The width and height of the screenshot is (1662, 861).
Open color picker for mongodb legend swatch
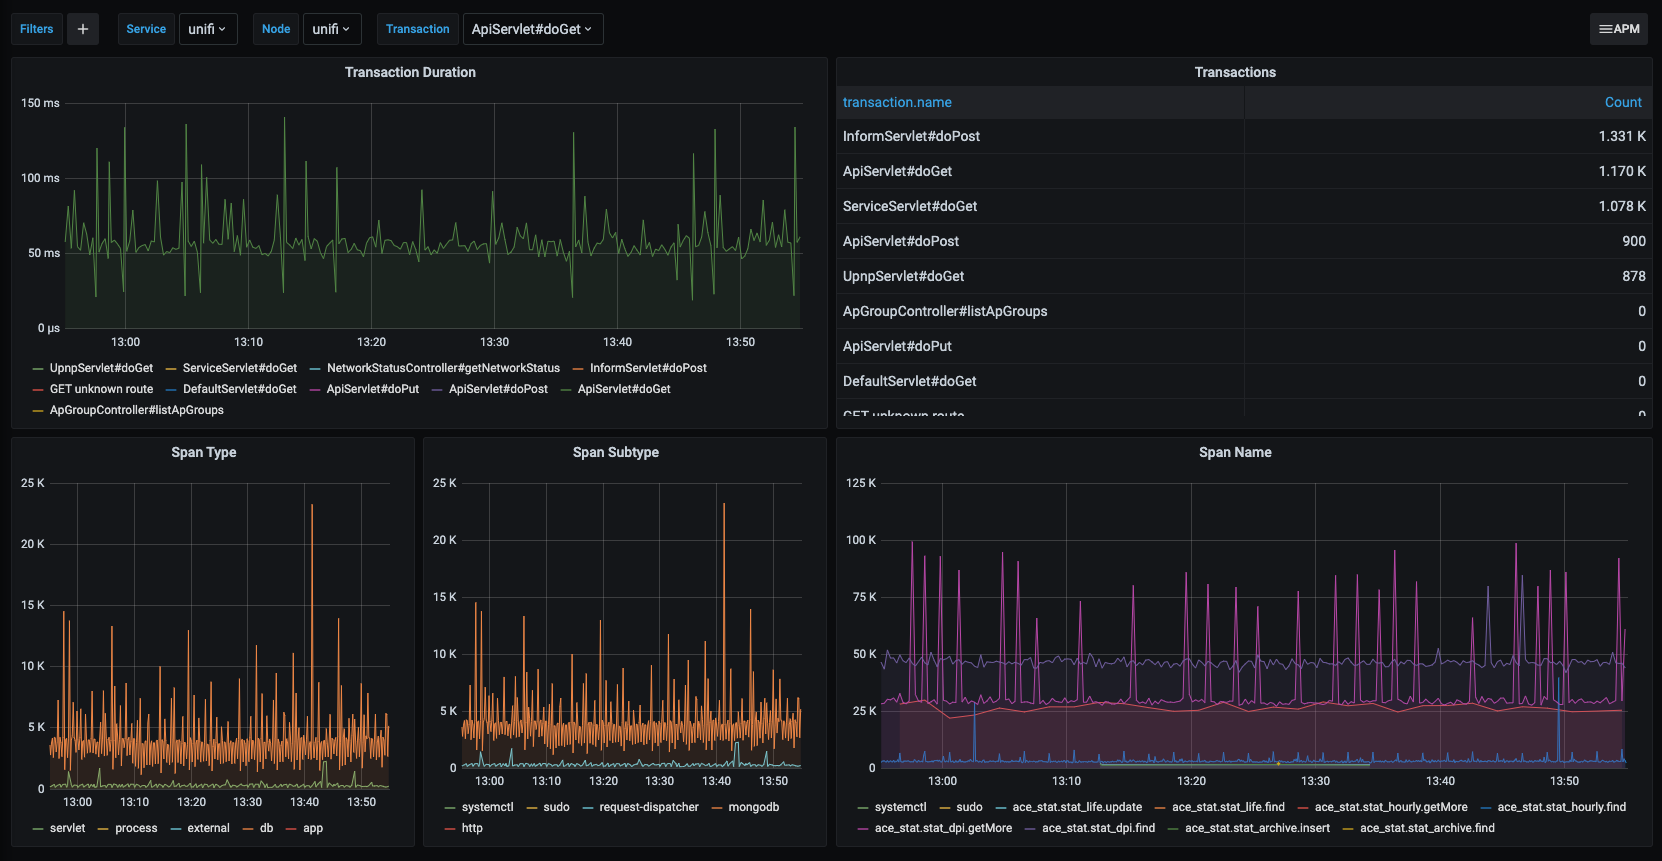[x=717, y=807]
